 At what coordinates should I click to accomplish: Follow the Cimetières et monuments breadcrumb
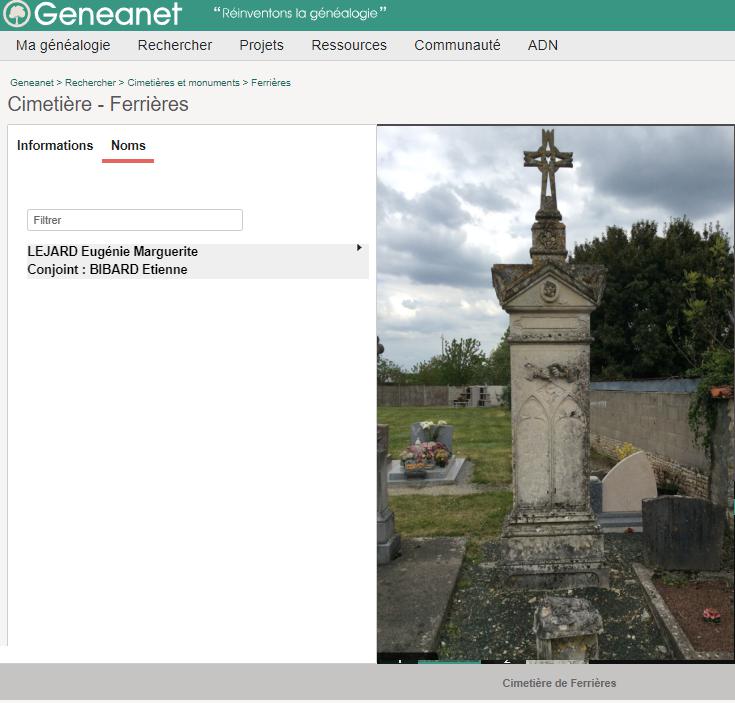pos(183,82)
